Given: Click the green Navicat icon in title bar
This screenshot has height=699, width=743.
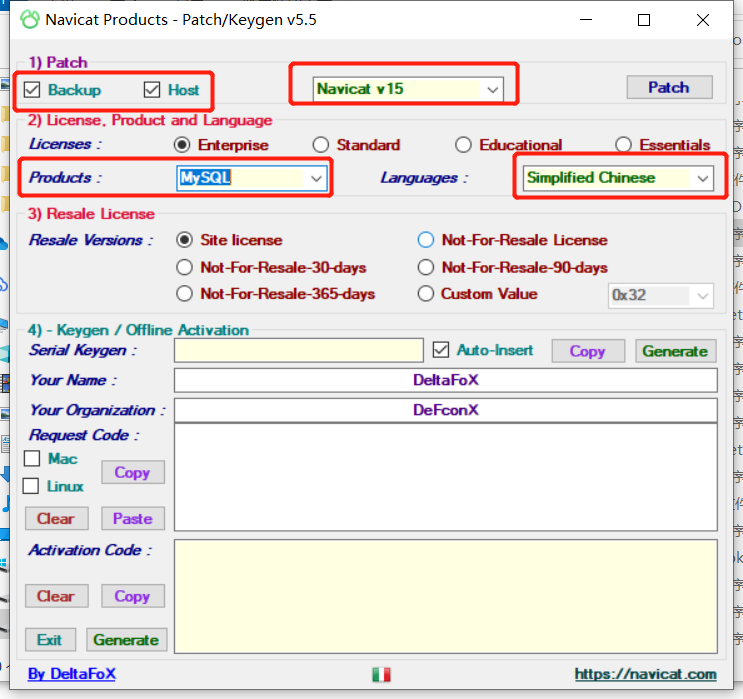Looking at the screenshot, I should [30, 20].
